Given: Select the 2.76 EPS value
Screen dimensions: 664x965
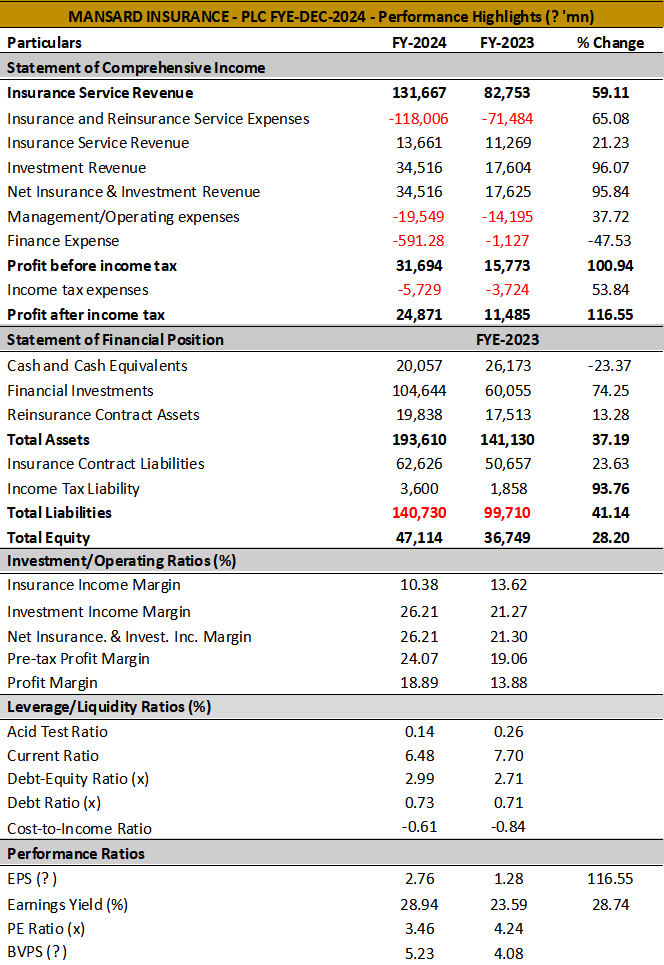Looking at the screenshot, I should tap(419, 879).
